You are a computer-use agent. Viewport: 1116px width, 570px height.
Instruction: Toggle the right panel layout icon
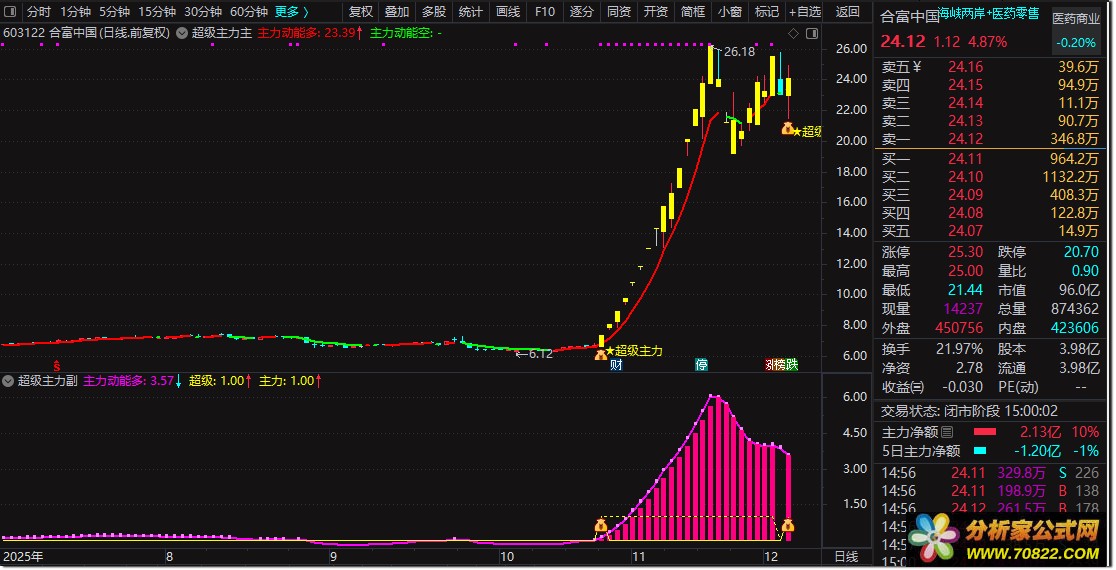(x=812, y=32)
